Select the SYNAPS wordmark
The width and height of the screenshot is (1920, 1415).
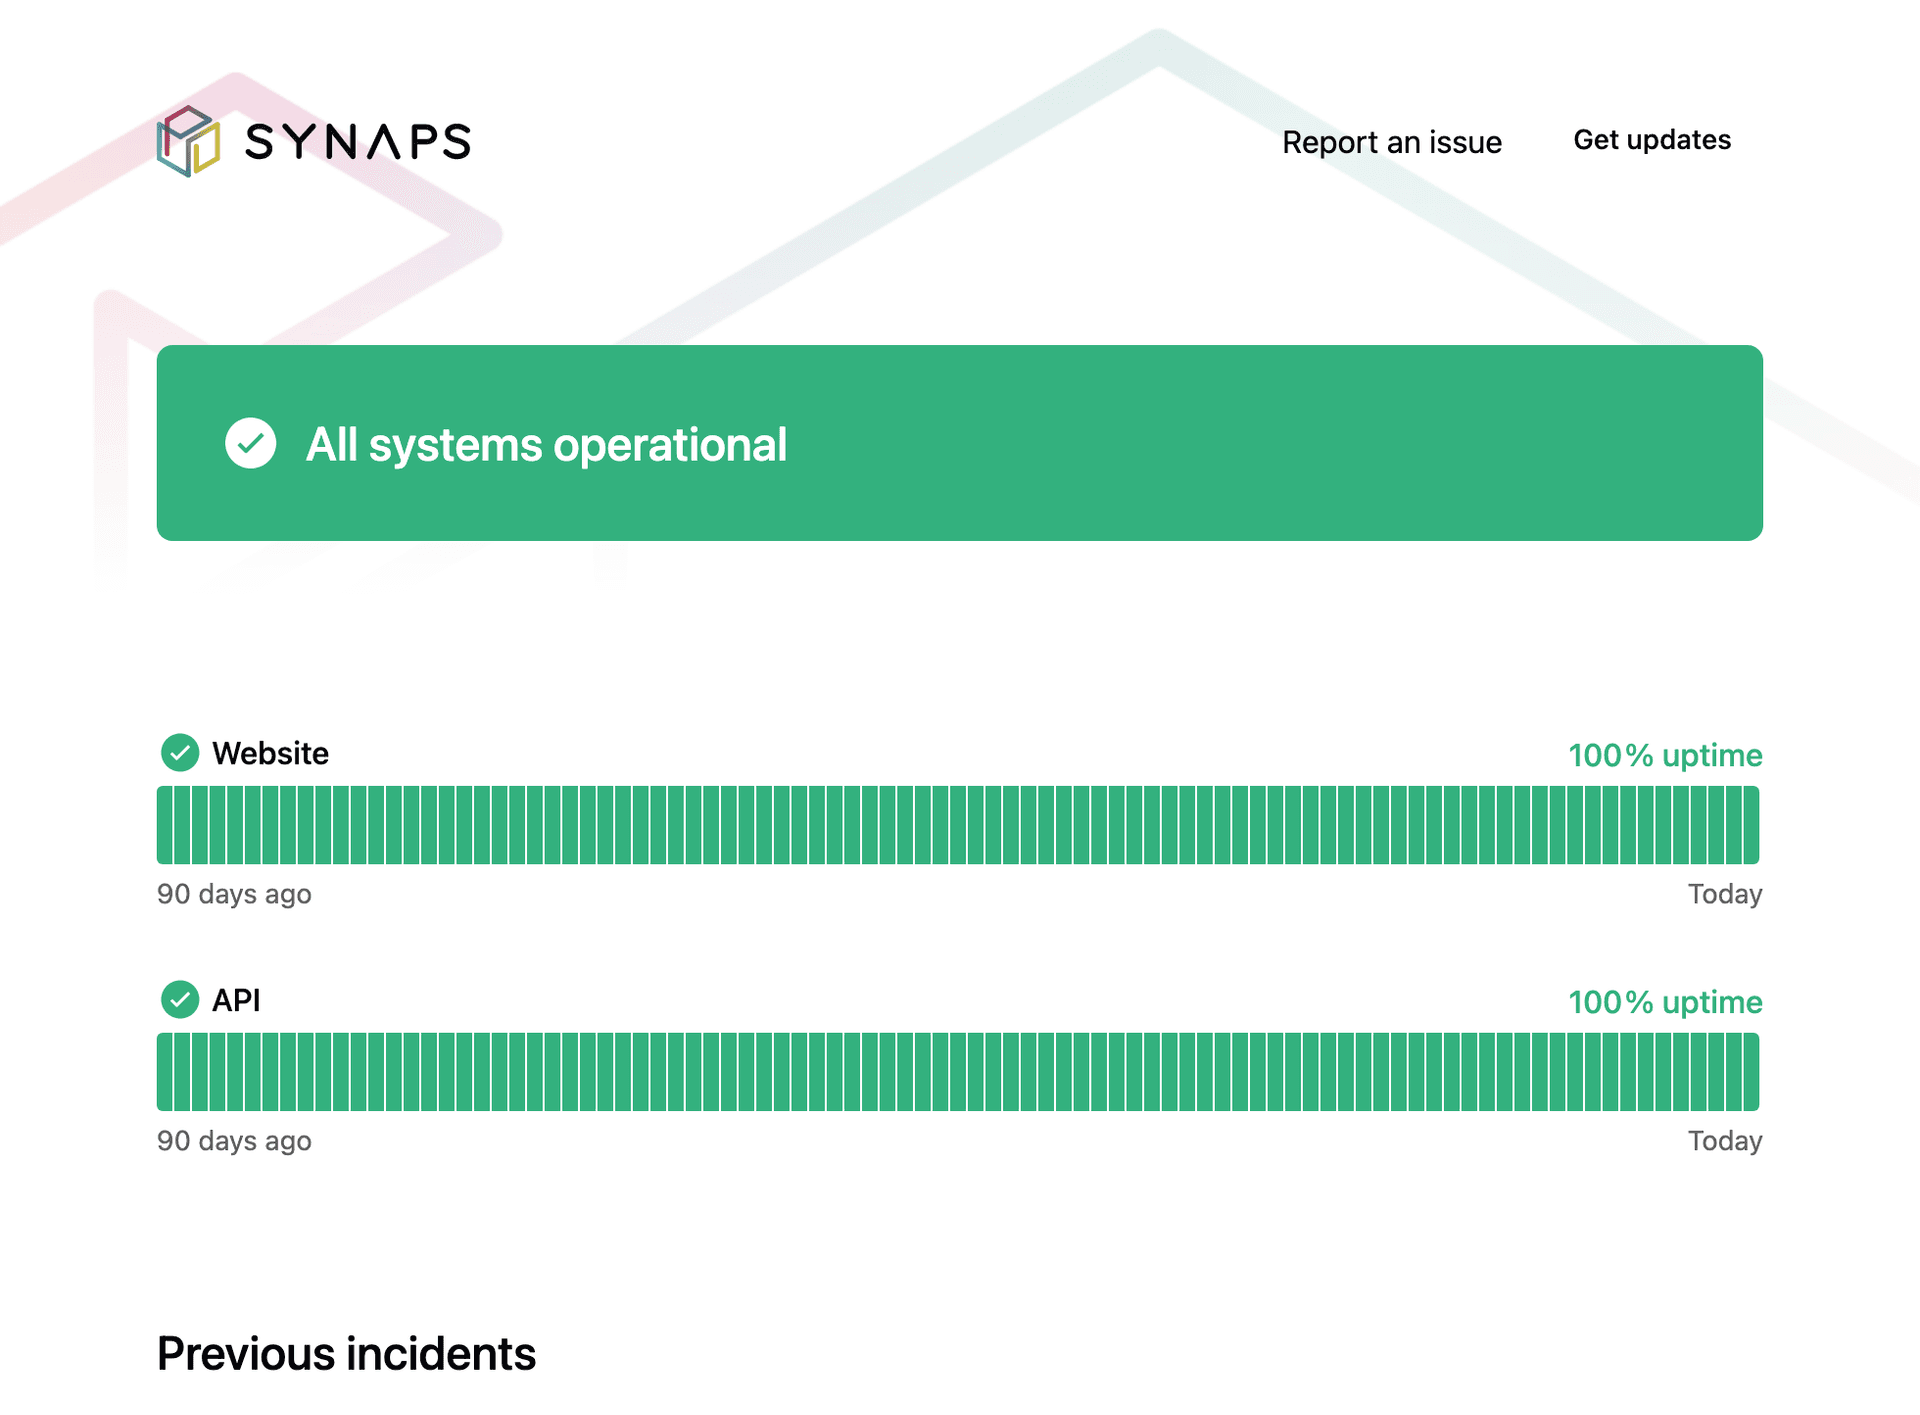pos(357,142)
